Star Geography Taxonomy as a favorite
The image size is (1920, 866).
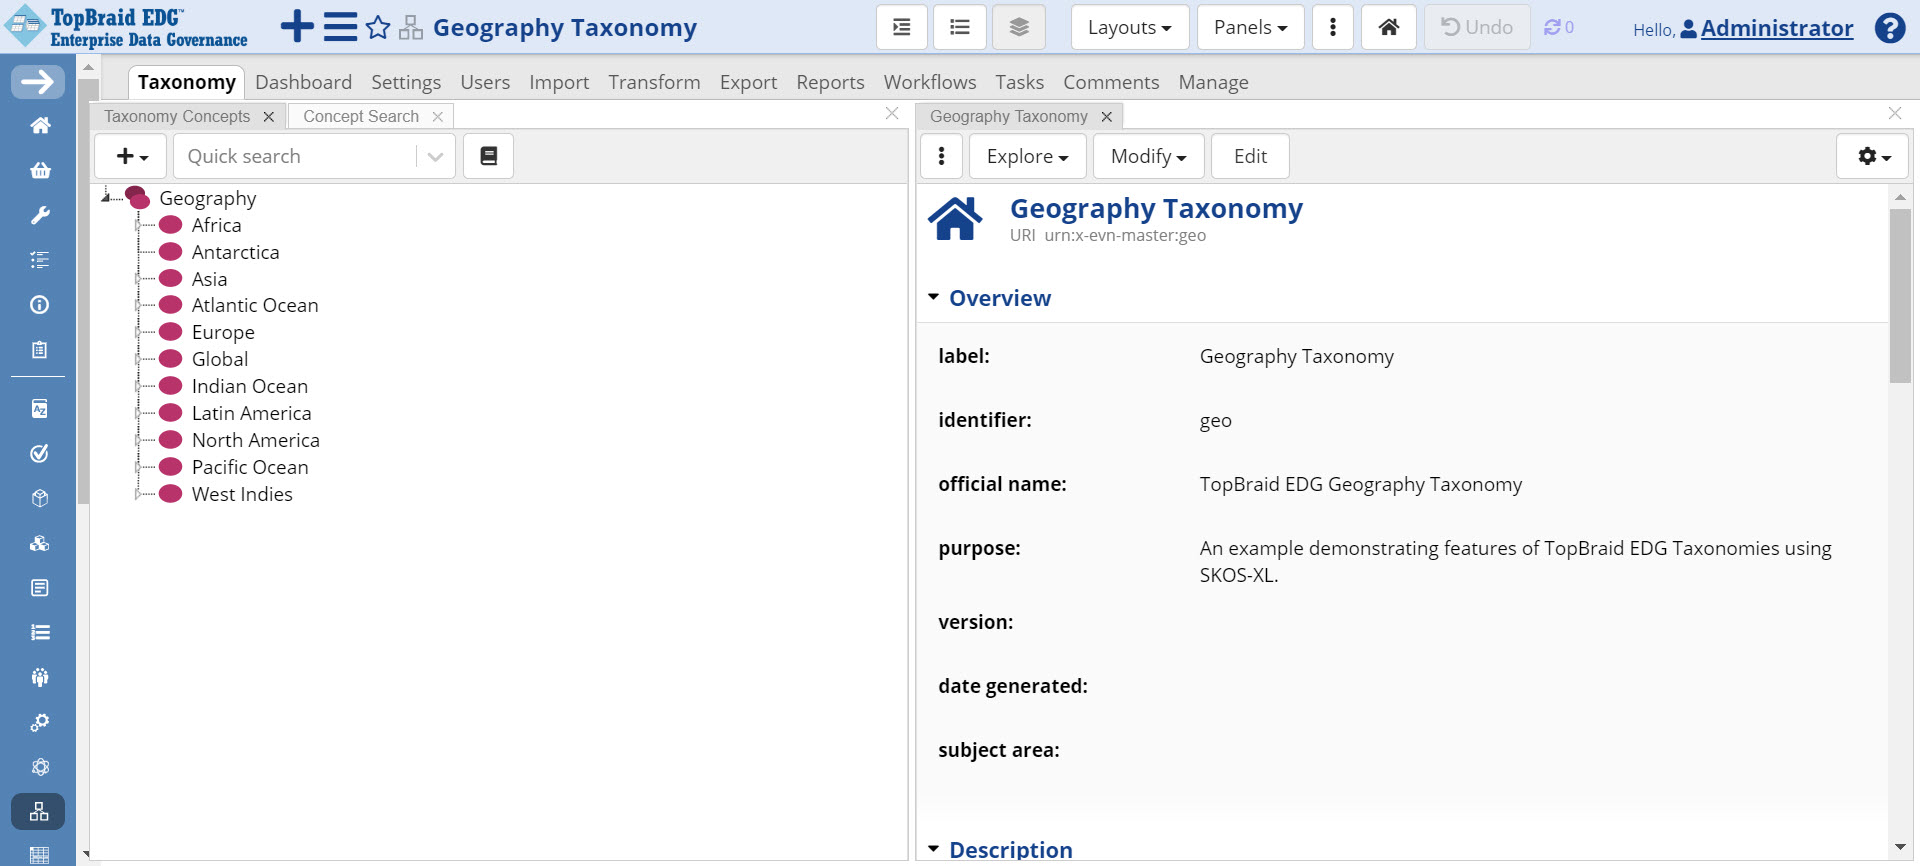(378, 28)
